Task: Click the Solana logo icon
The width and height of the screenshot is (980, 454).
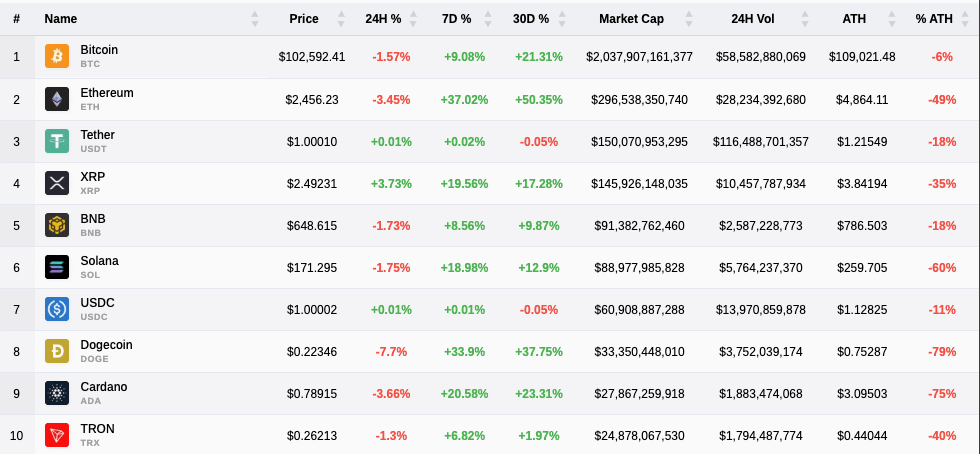Action: [57, 267]
